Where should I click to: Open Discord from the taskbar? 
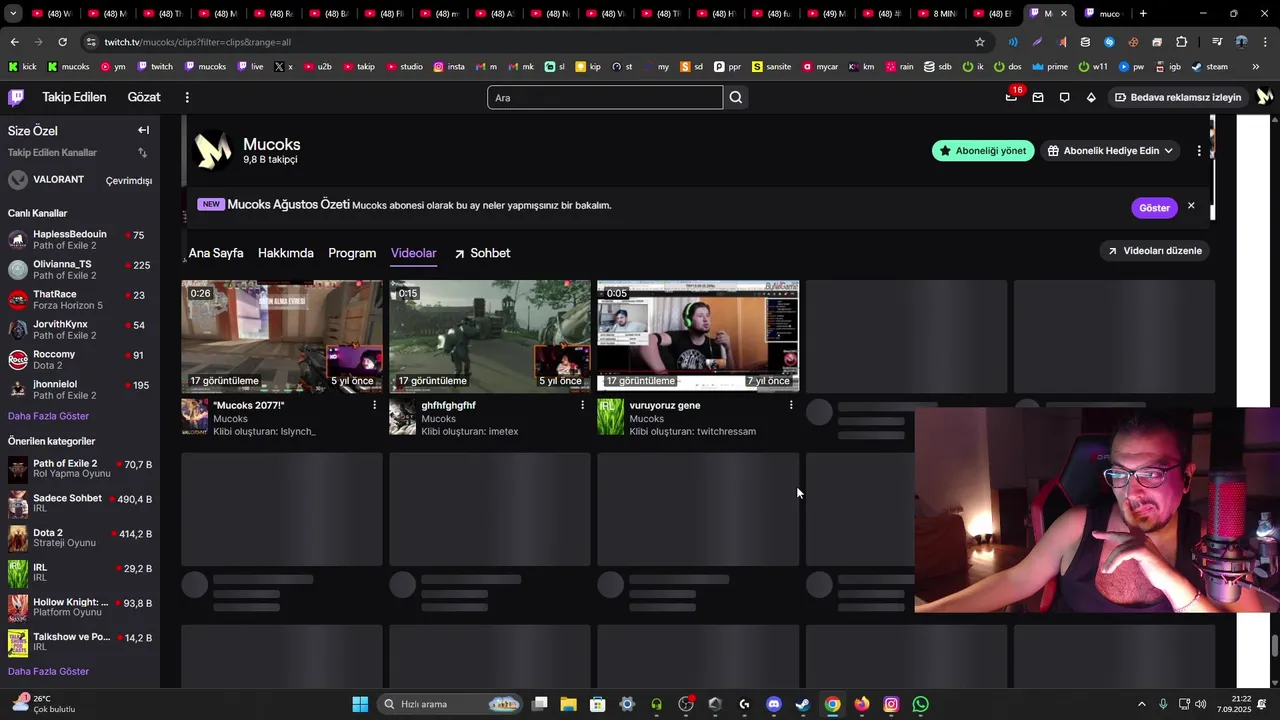point(773,704)
